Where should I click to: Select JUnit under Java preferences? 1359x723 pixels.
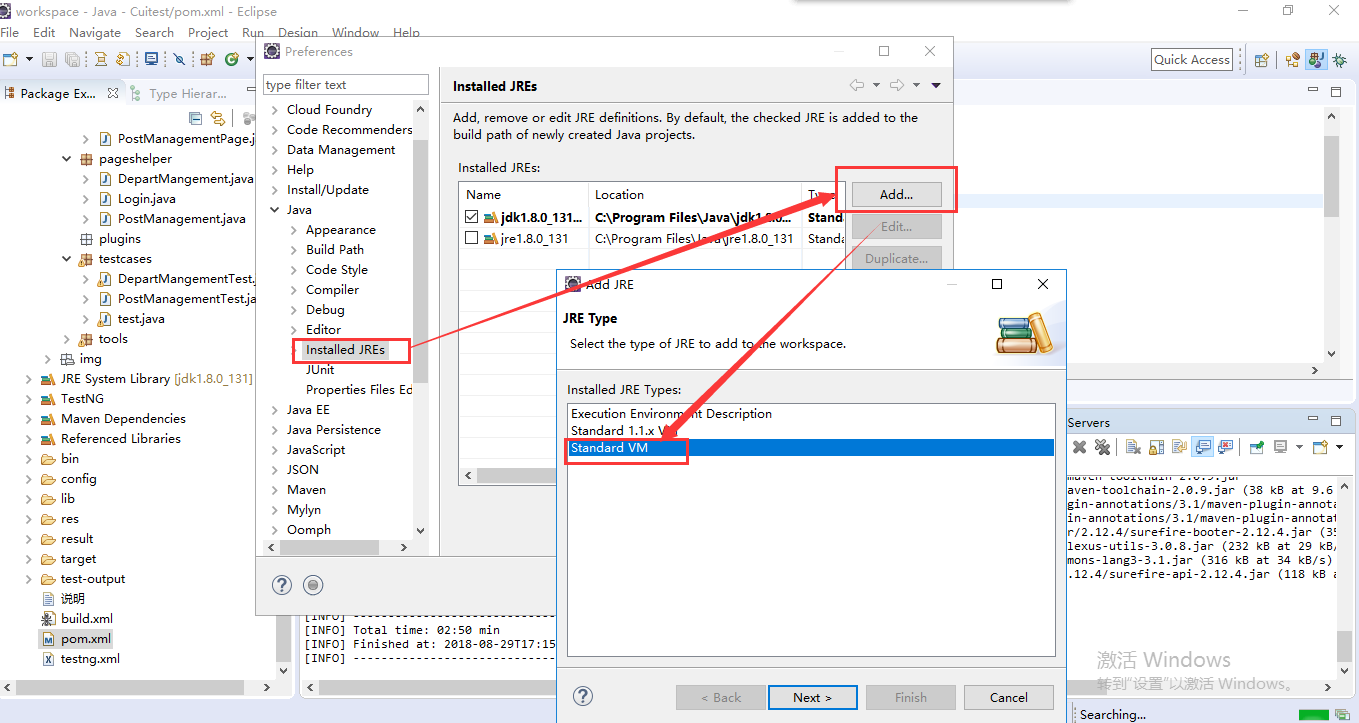click(320, 370)
